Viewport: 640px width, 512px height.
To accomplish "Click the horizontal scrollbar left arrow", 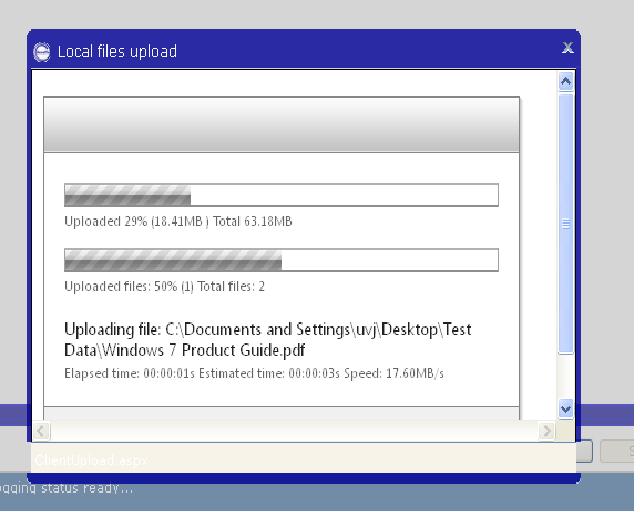I will pos(42,431).
